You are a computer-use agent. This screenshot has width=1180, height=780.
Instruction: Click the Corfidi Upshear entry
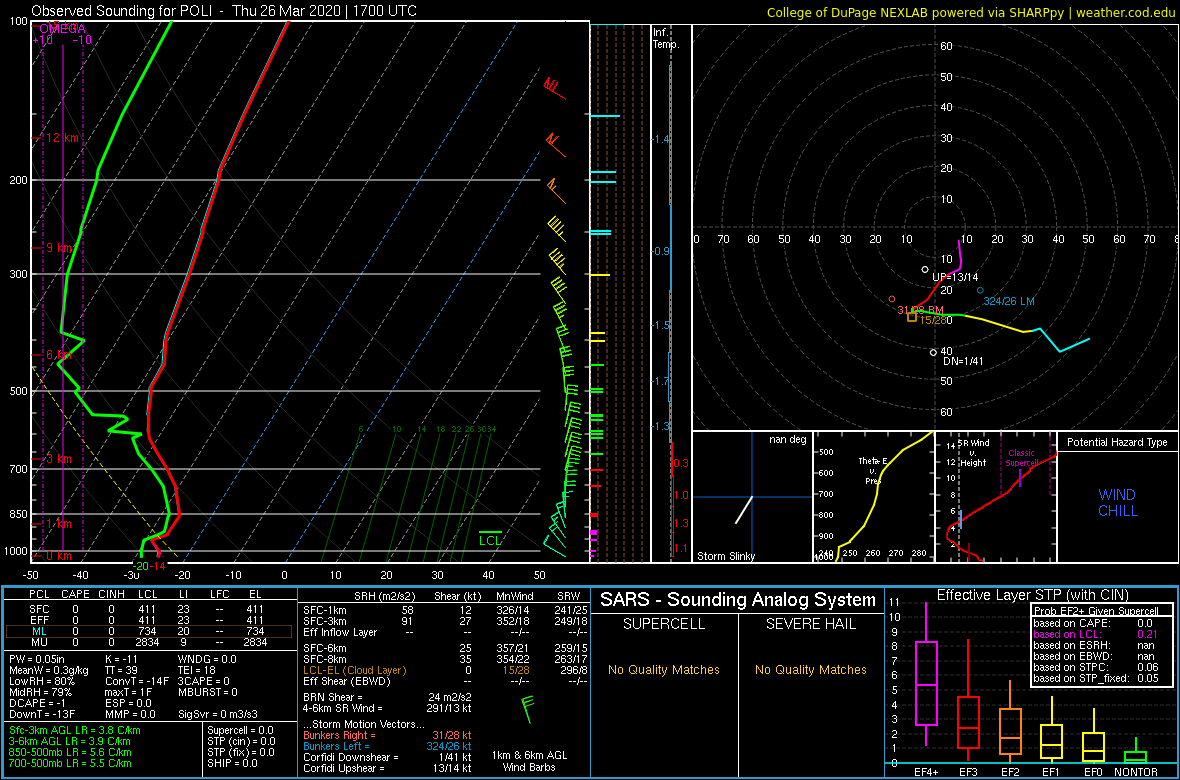[388, 768]
